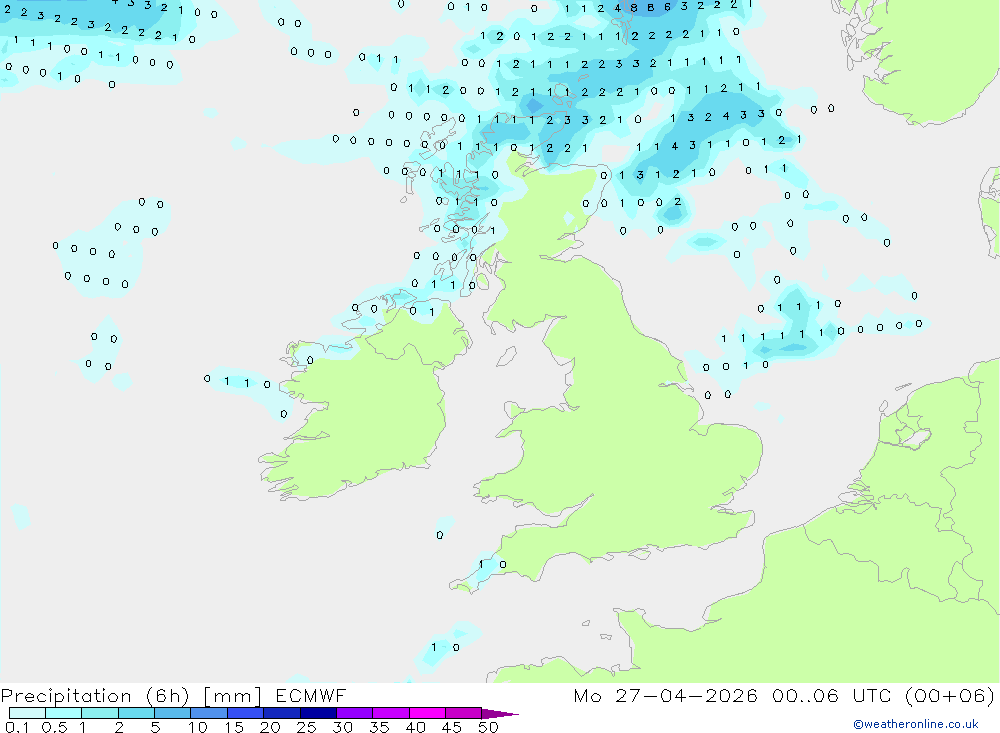The height and width of the screenshot is (733, 1000).
Task: Click the '00..06 UTC' time range text
Action: click(x=832, y=695)
